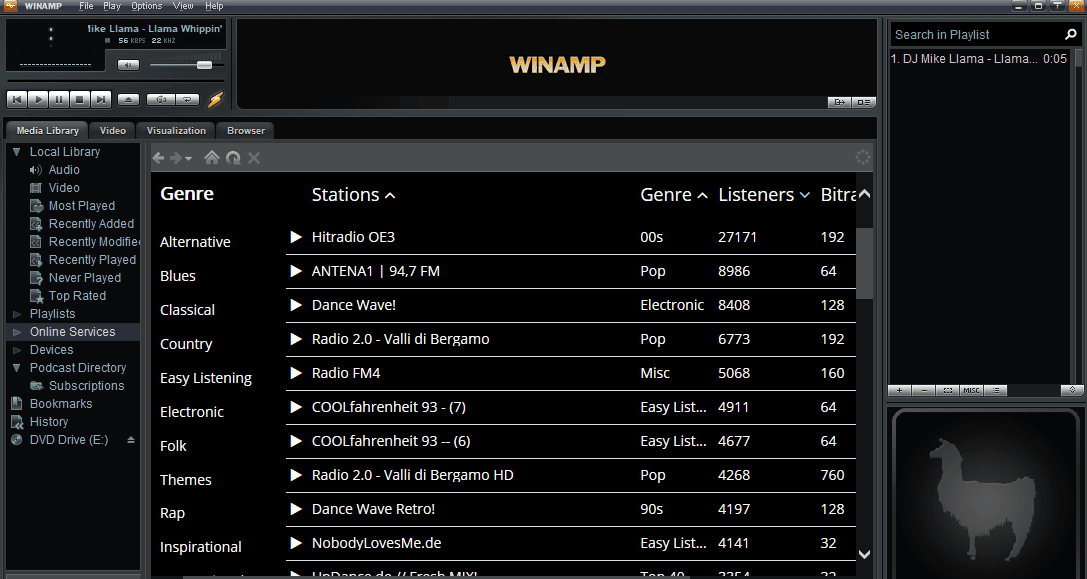Click the playlist search magnifier icon
The width and height of the screenshot is (1087, 579).
(1070, 35)
